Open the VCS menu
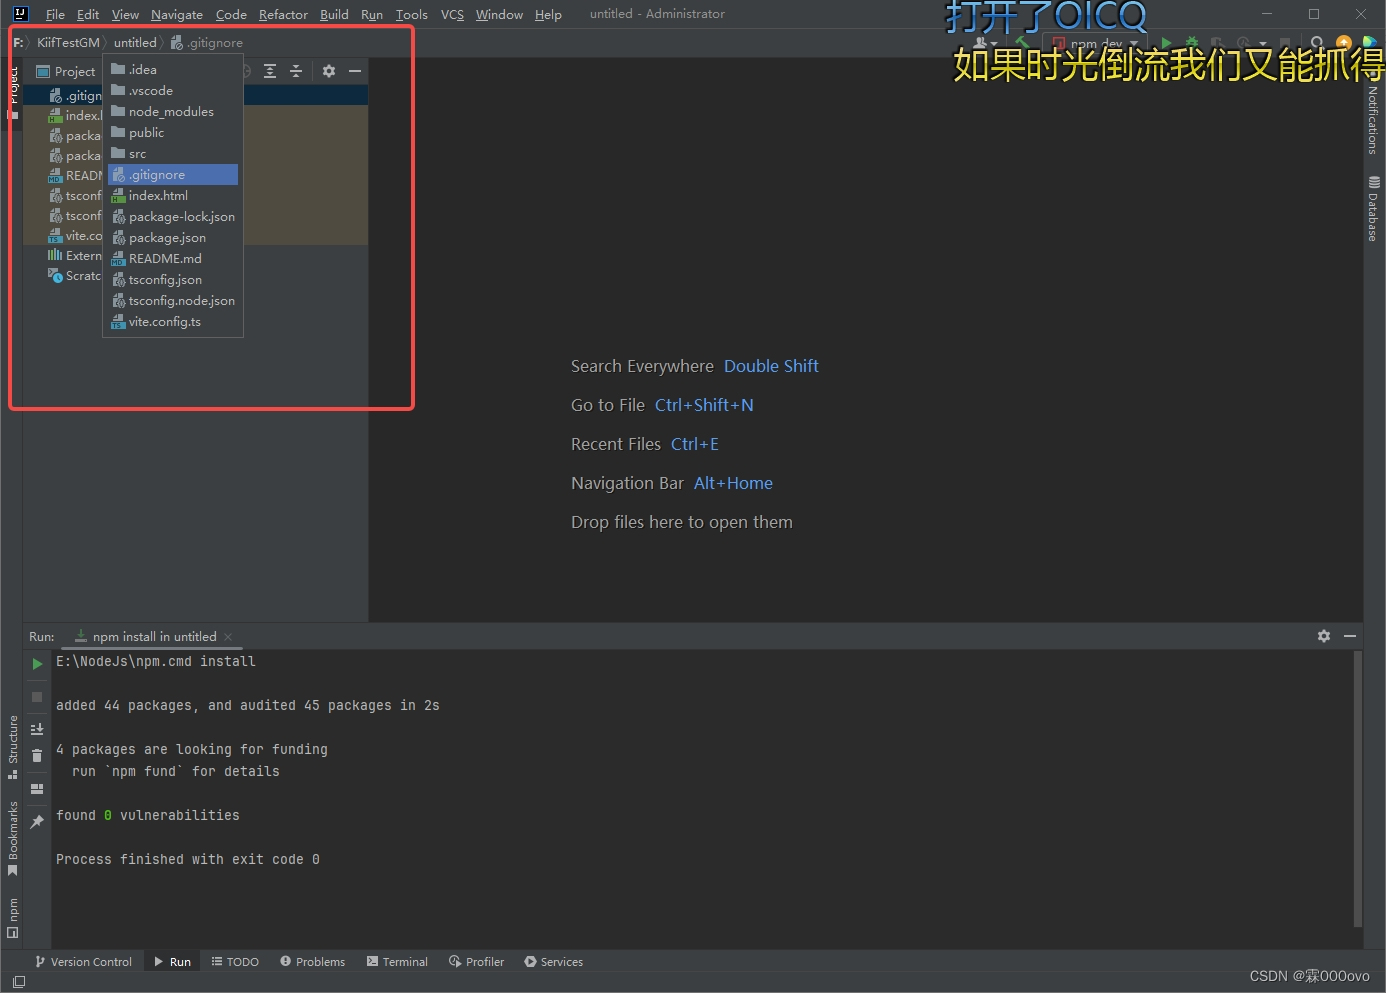 [x=452, y=14]
